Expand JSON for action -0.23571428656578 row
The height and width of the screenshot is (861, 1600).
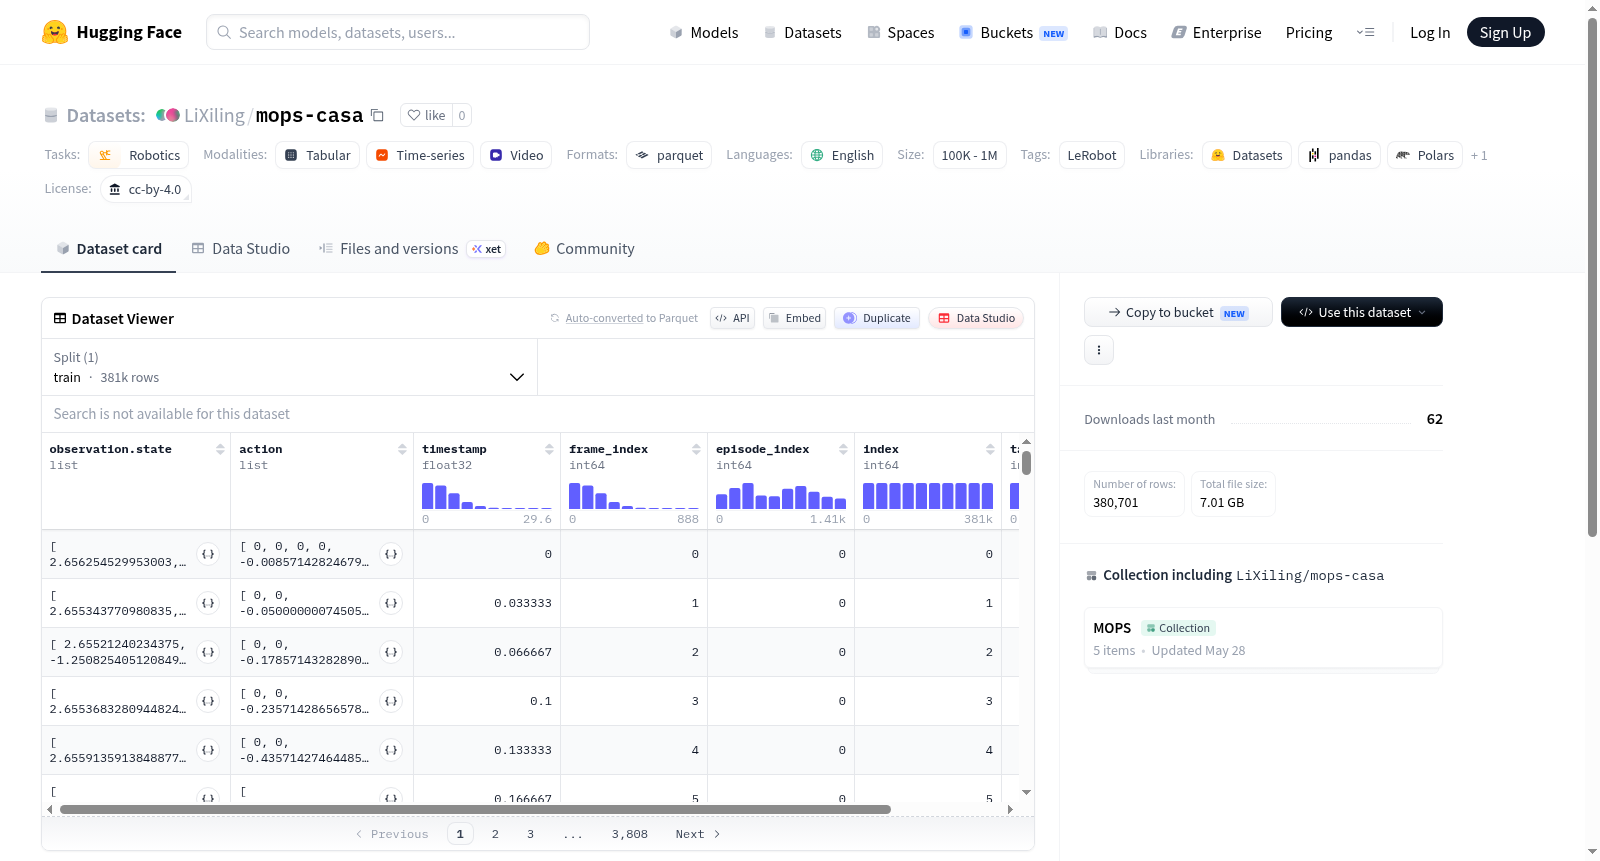(391, 701)
